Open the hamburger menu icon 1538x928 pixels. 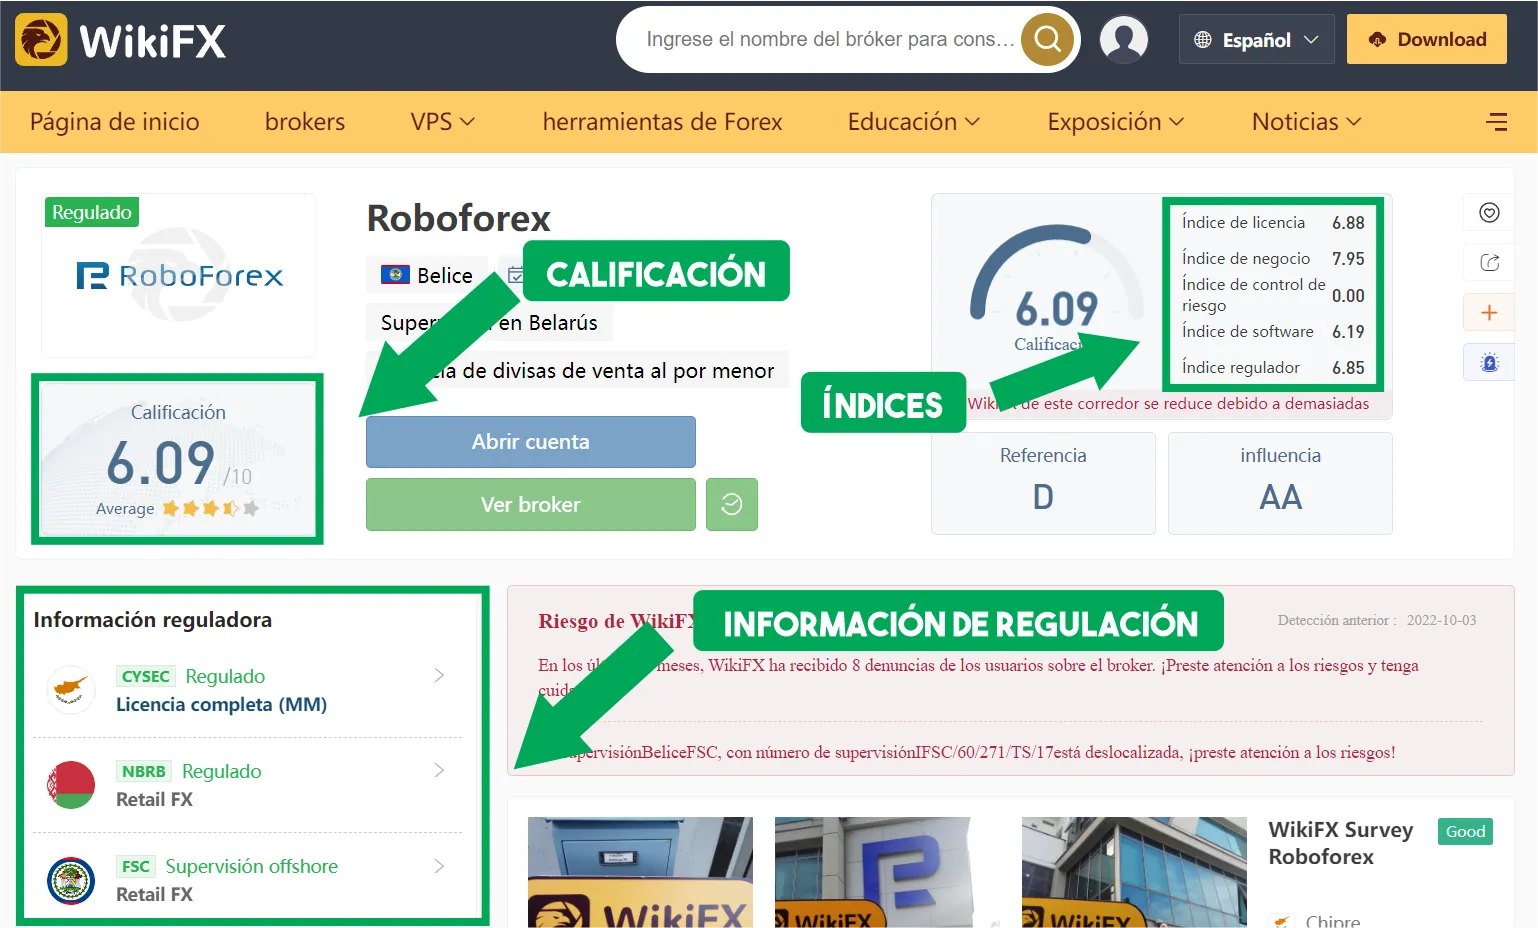(1497, 122)
